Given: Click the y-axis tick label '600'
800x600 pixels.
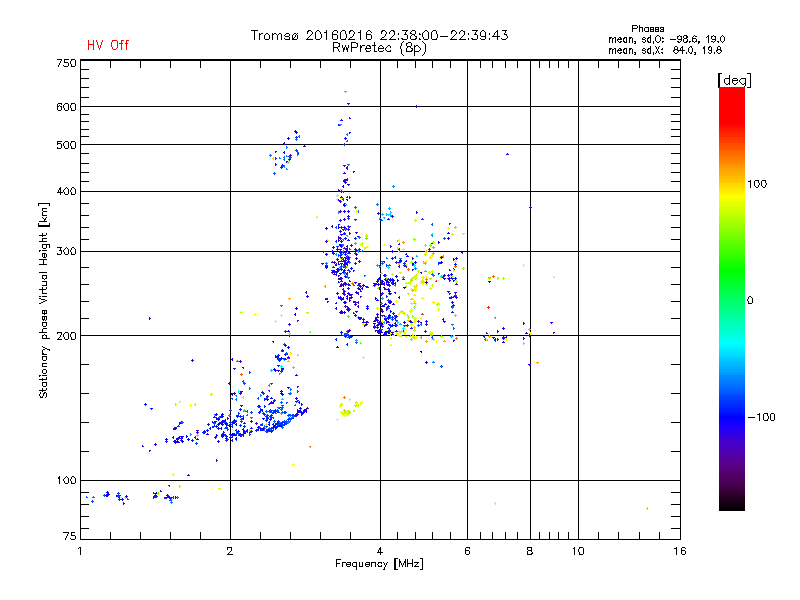Looking at the screenshot, I should [66, 107].
